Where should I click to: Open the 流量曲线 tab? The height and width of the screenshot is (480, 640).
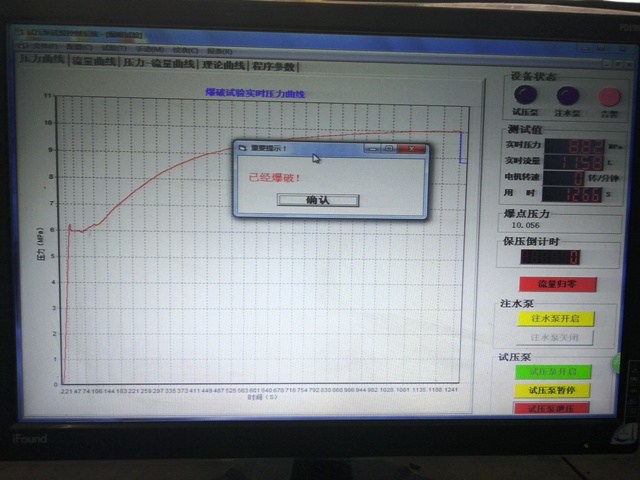point(93,62)
